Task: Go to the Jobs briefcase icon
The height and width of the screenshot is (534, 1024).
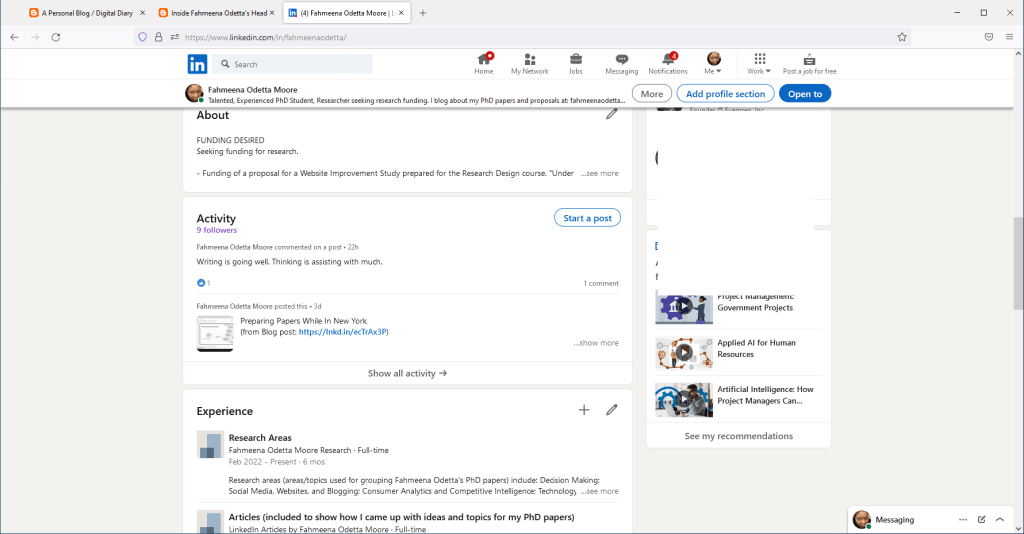Action: pos(576,63)
